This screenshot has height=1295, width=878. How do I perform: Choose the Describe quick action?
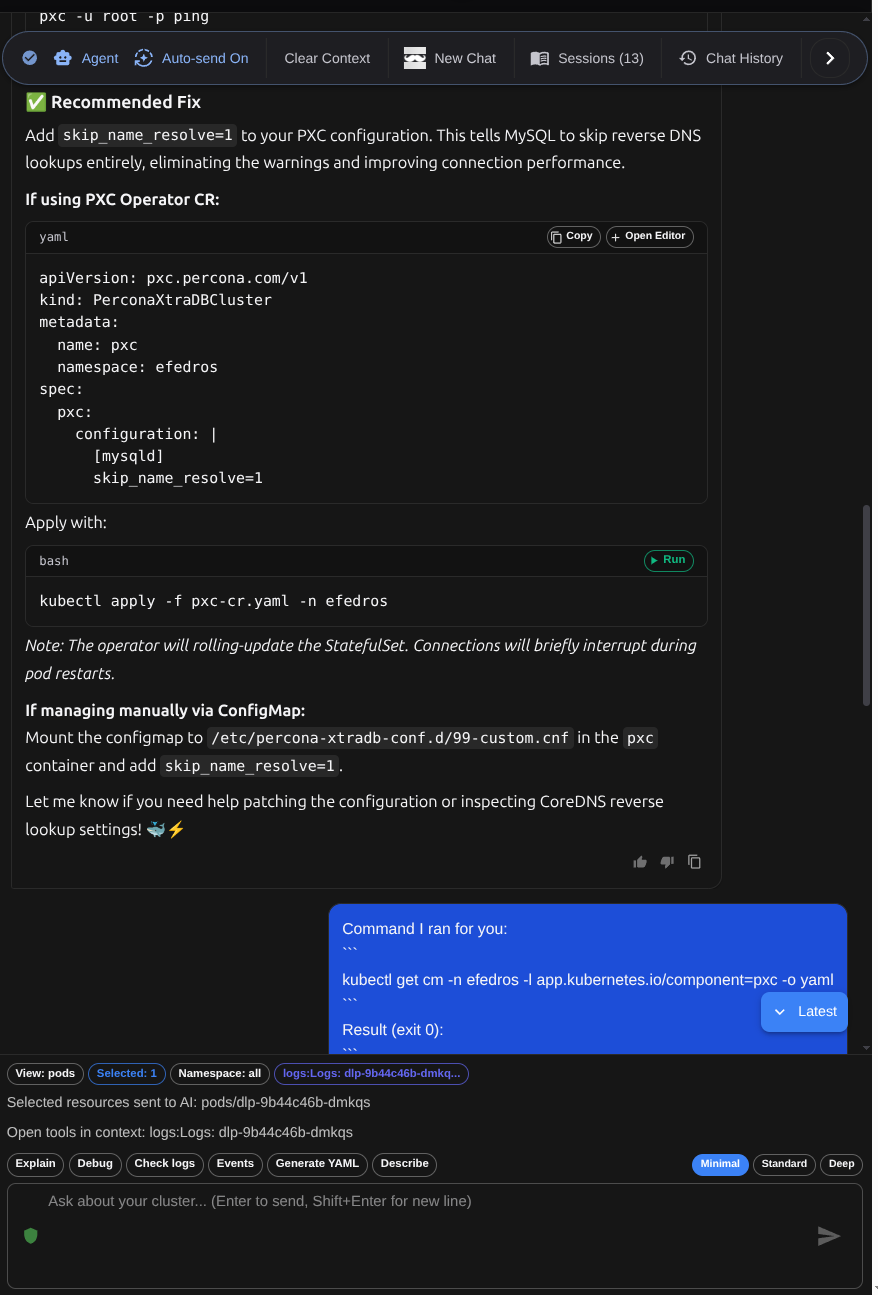coord(405,1163)
